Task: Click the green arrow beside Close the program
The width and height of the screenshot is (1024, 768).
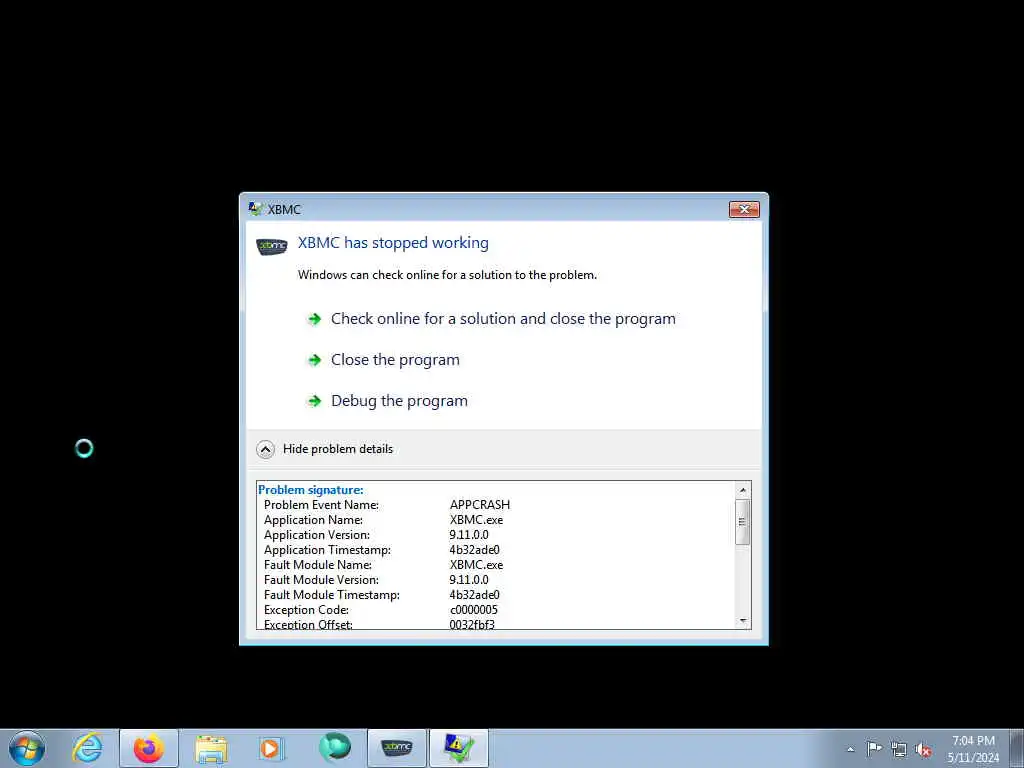Action: pos(315,360)
